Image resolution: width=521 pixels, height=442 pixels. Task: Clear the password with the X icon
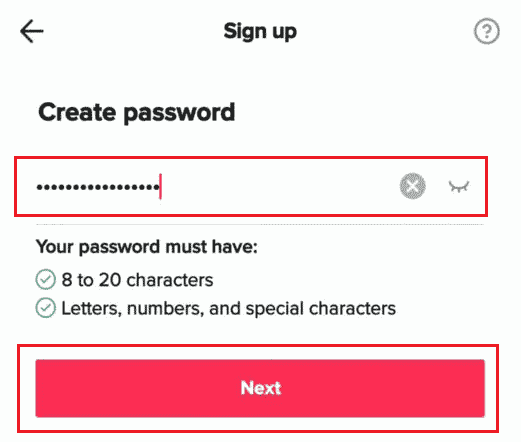coord(413,186)
